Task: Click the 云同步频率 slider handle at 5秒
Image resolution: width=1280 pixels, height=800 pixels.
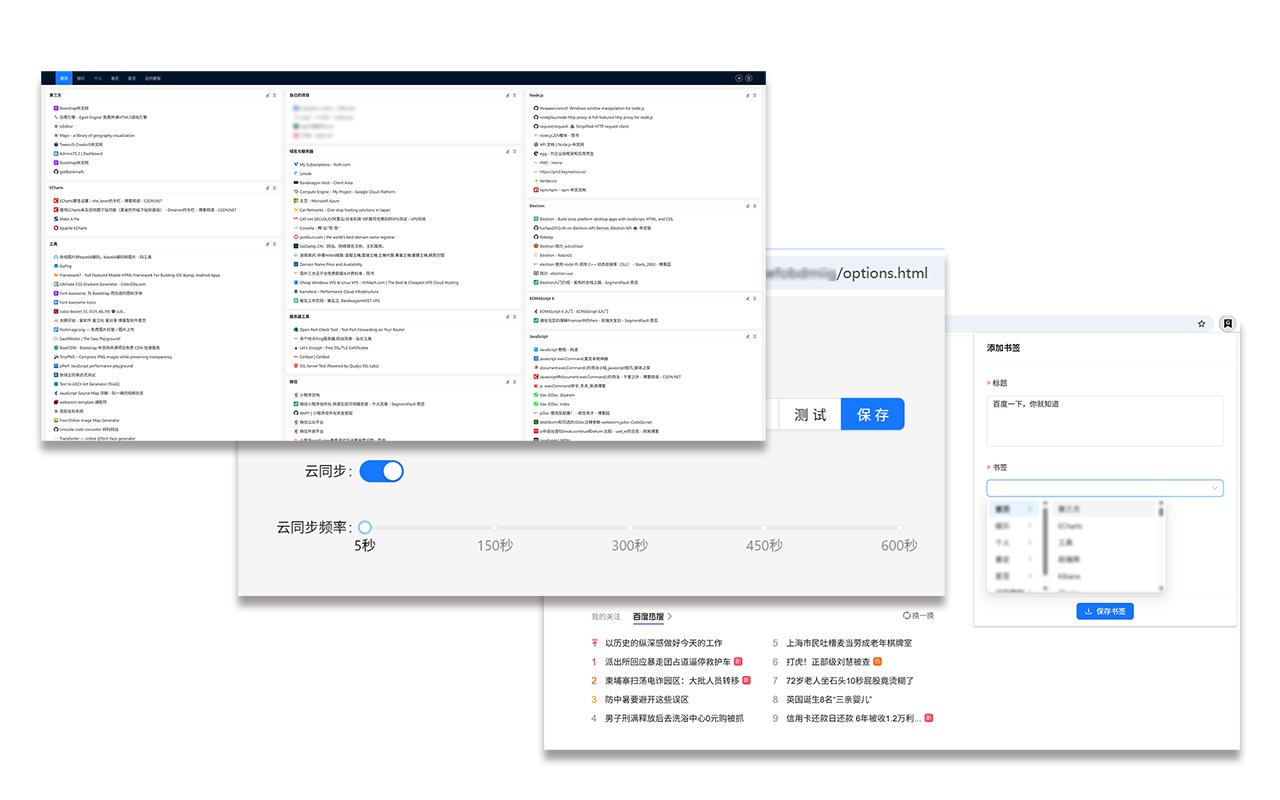Action: (365, 527)
